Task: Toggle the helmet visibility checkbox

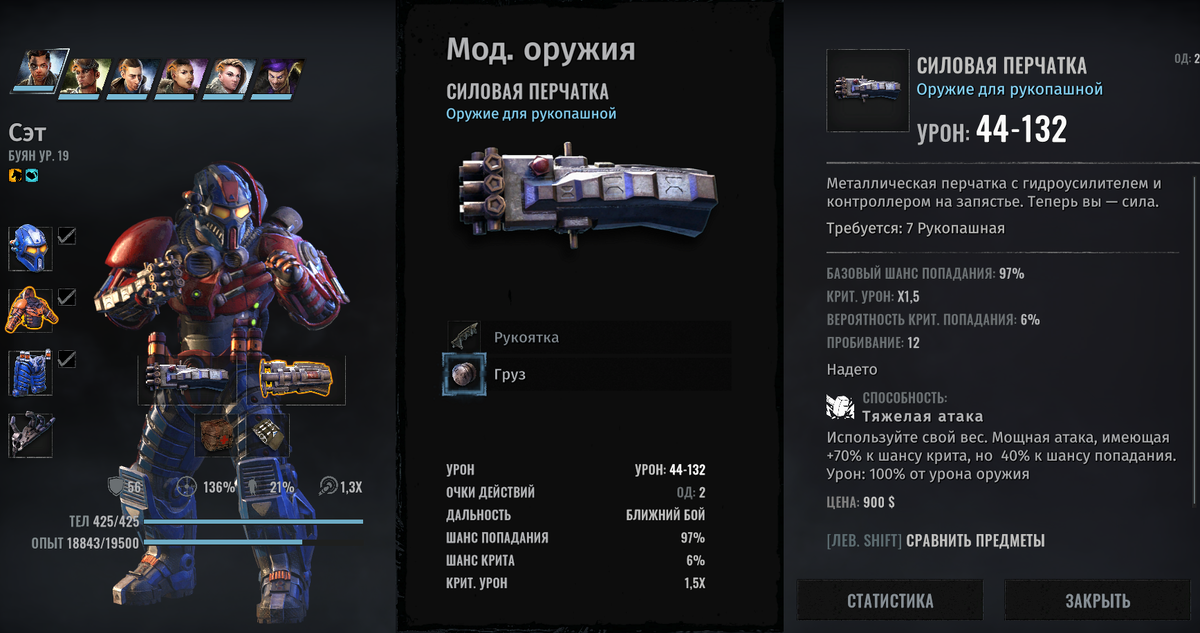Action: click(67, 236)
